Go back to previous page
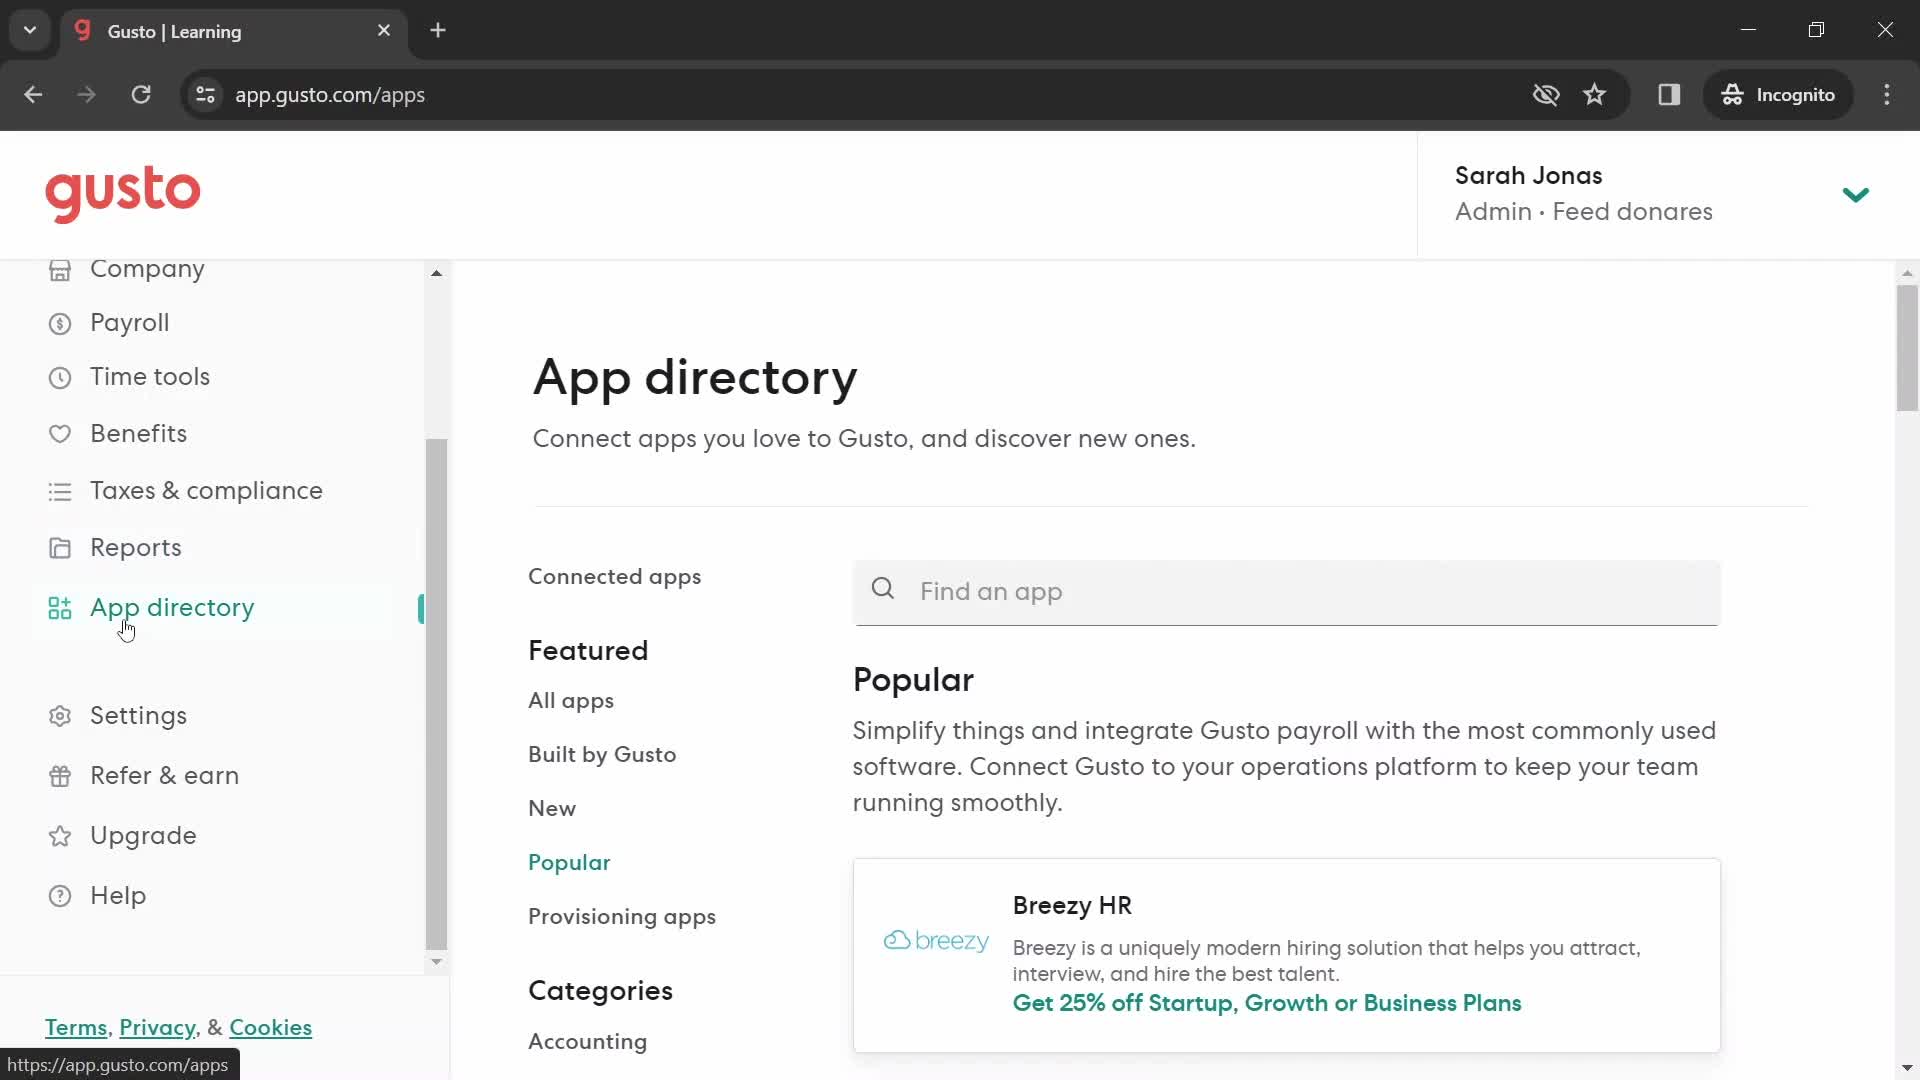The image size is (1920, 1080). (33, 95)
